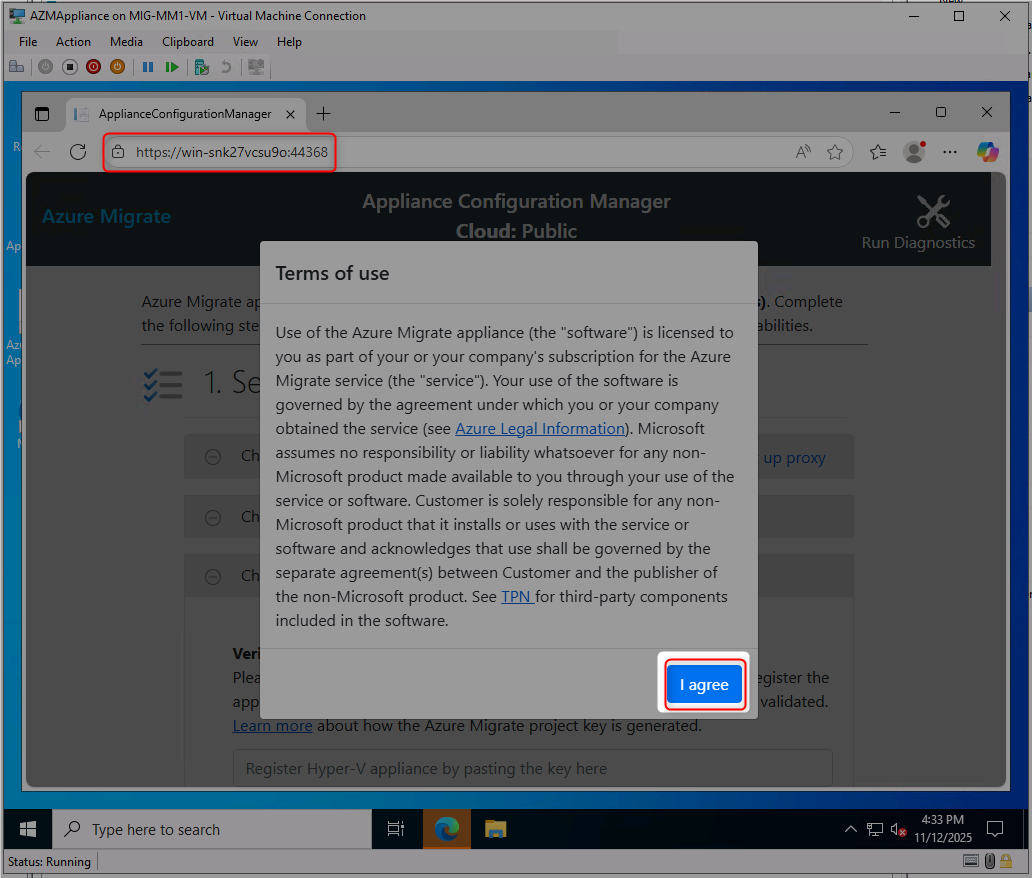Viewport: 1032px width, 878px height.
Task: Close the ApplianceConfigurationManager tab
Action: 290,115
